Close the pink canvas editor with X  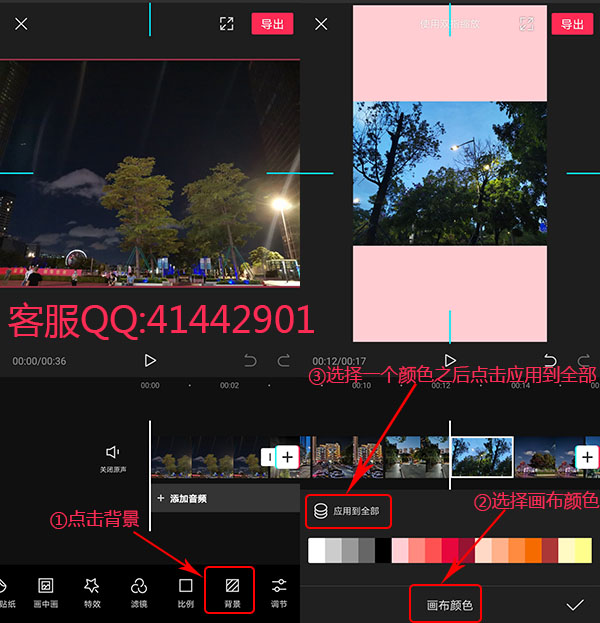point(321,24)
